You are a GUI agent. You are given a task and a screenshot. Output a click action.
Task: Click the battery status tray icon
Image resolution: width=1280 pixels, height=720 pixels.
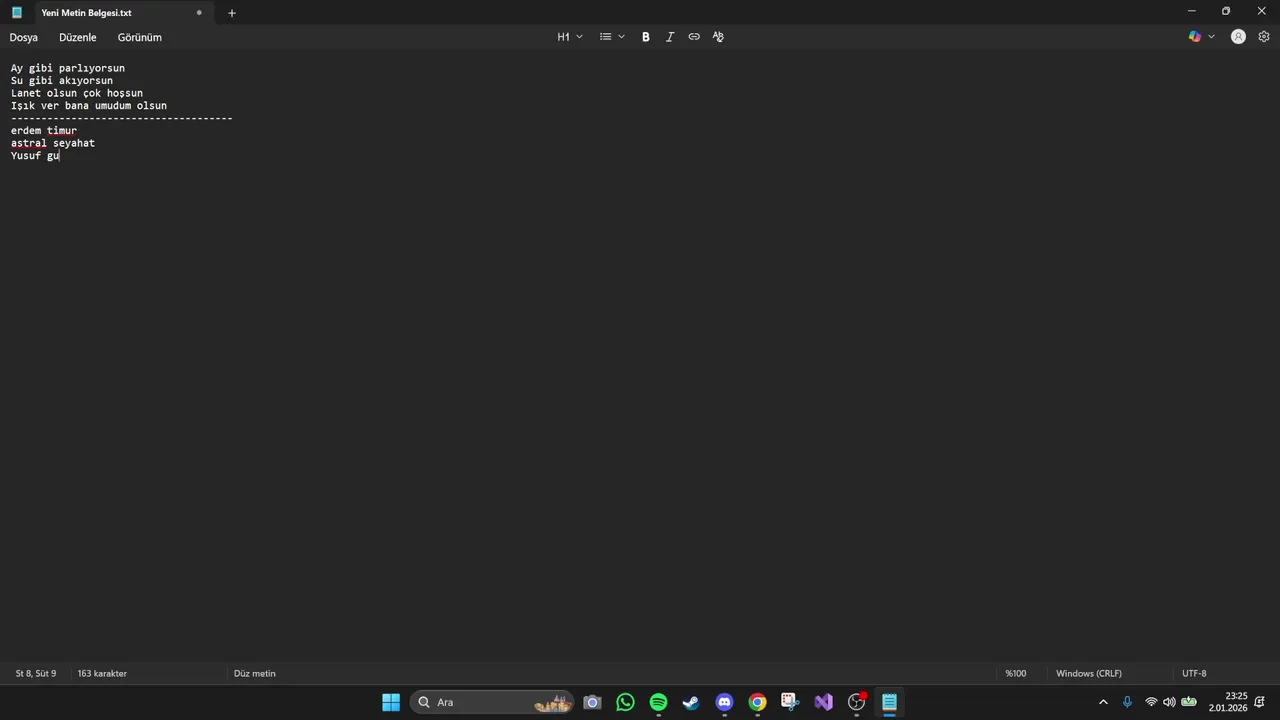pos(1188,702)
